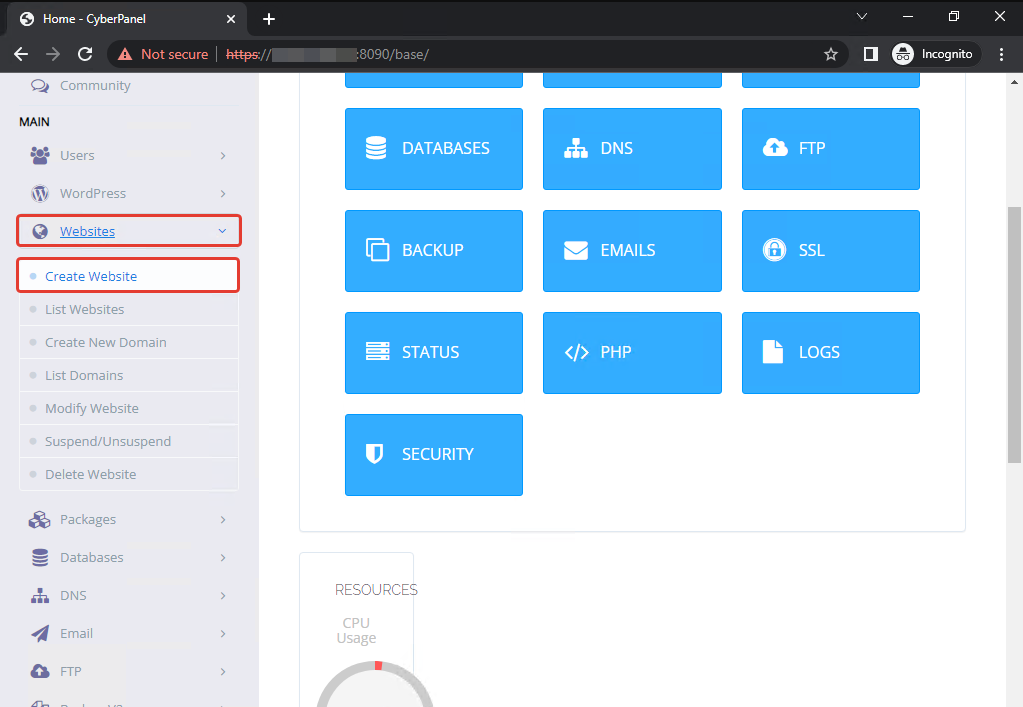This screenshot has width=1023, height=707.
Task: Click the browser forward arrow
Action: coord(53,54)
